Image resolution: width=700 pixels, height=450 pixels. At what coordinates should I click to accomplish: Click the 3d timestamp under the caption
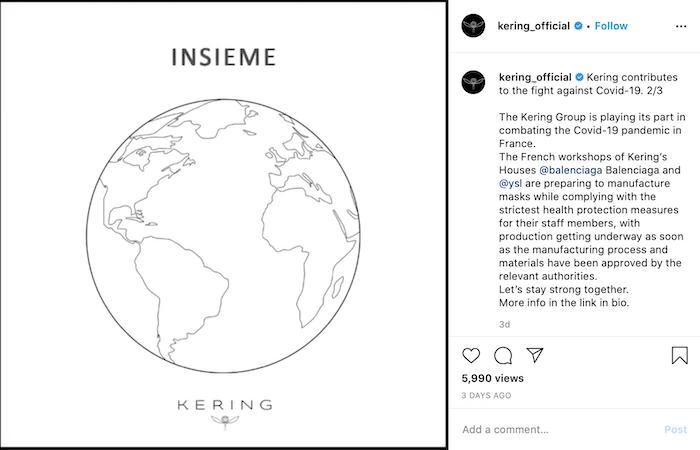[504, 324]
